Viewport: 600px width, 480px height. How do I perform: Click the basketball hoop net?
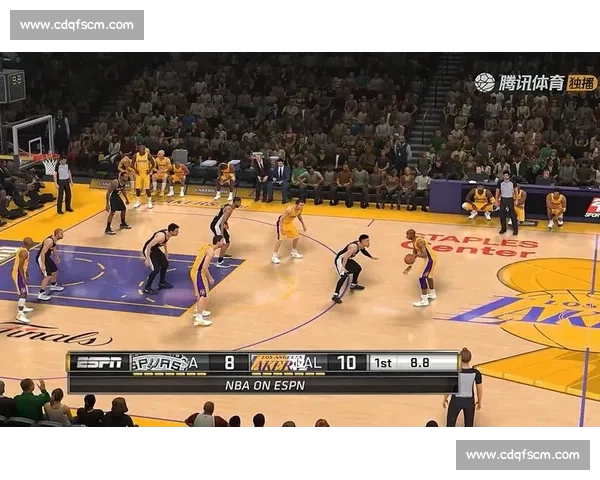(50, 166)
